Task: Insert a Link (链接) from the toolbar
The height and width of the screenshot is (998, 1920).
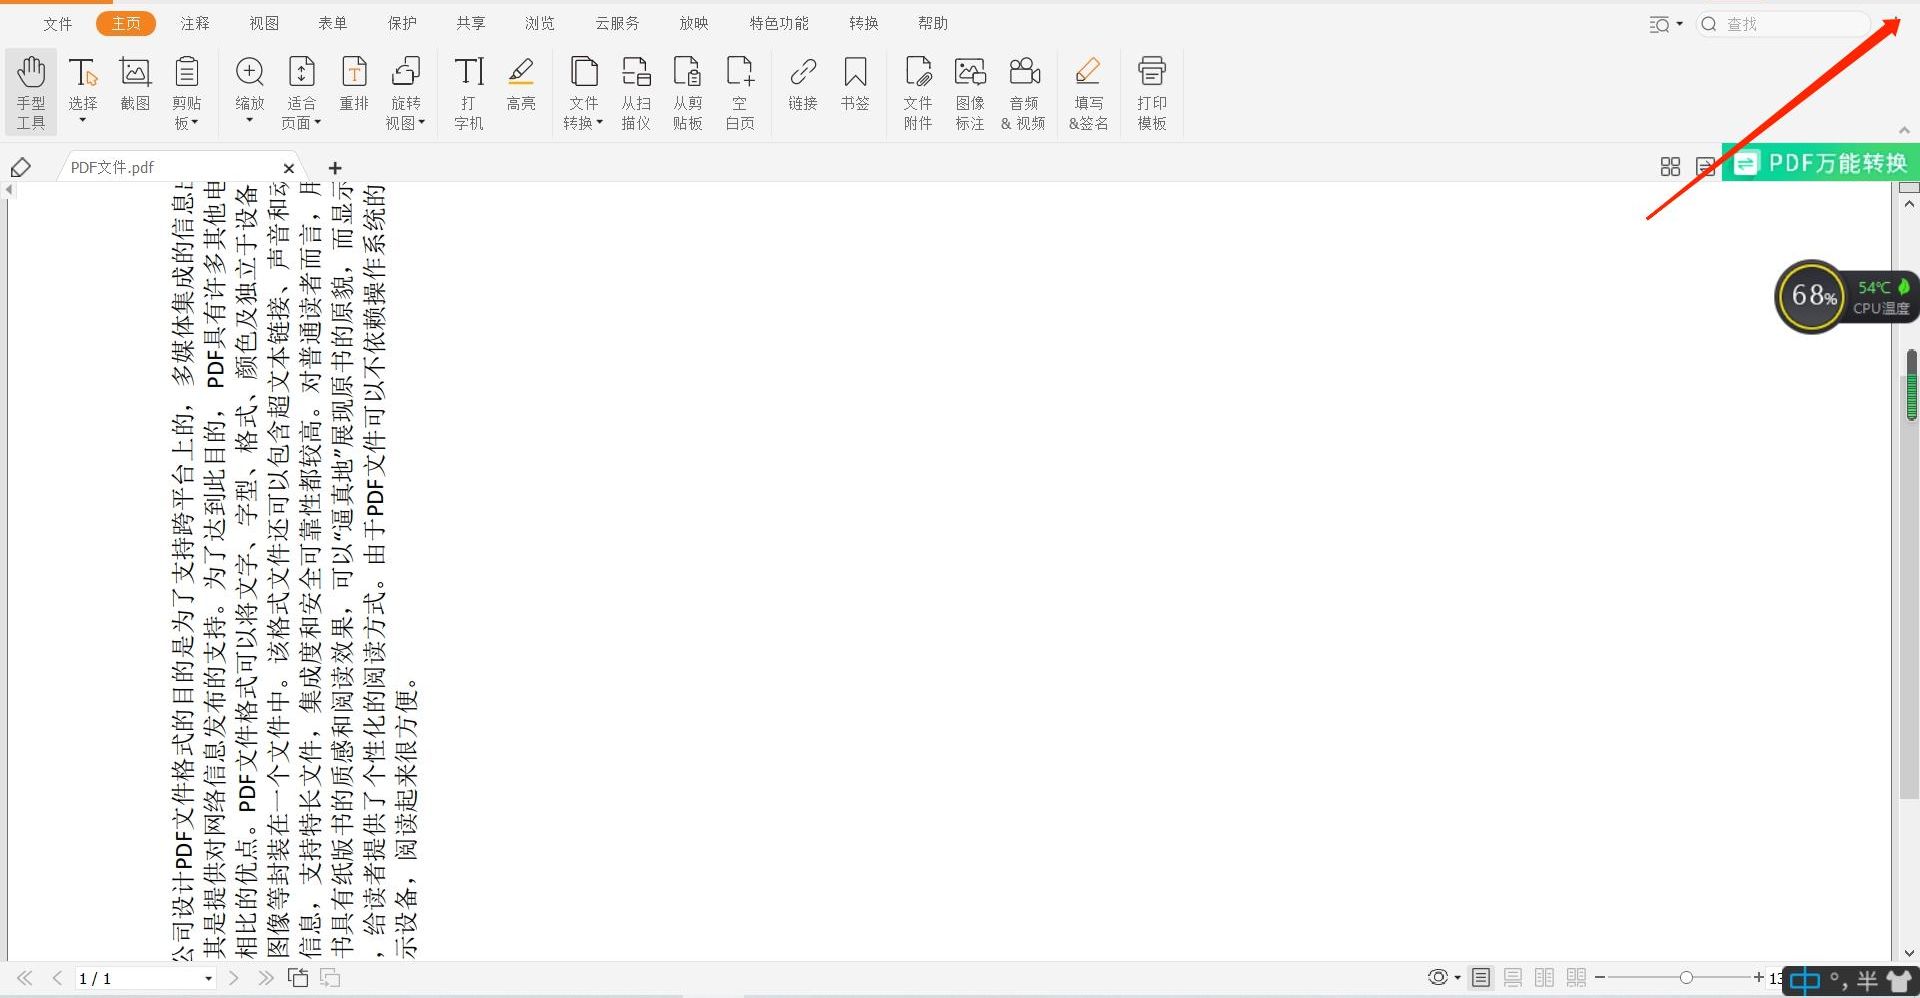Action: pos(802,84)
